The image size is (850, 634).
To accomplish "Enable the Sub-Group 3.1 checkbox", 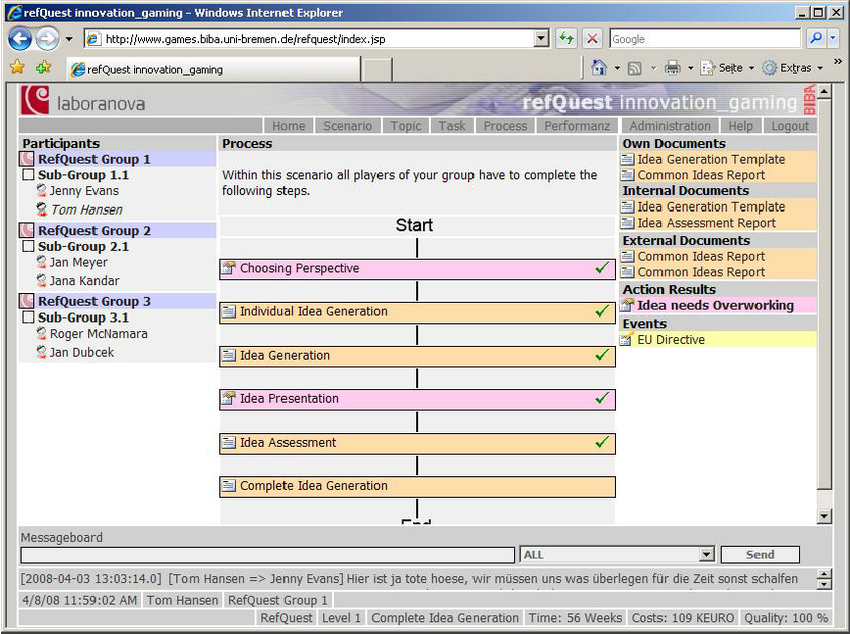I will pos(29,318).
